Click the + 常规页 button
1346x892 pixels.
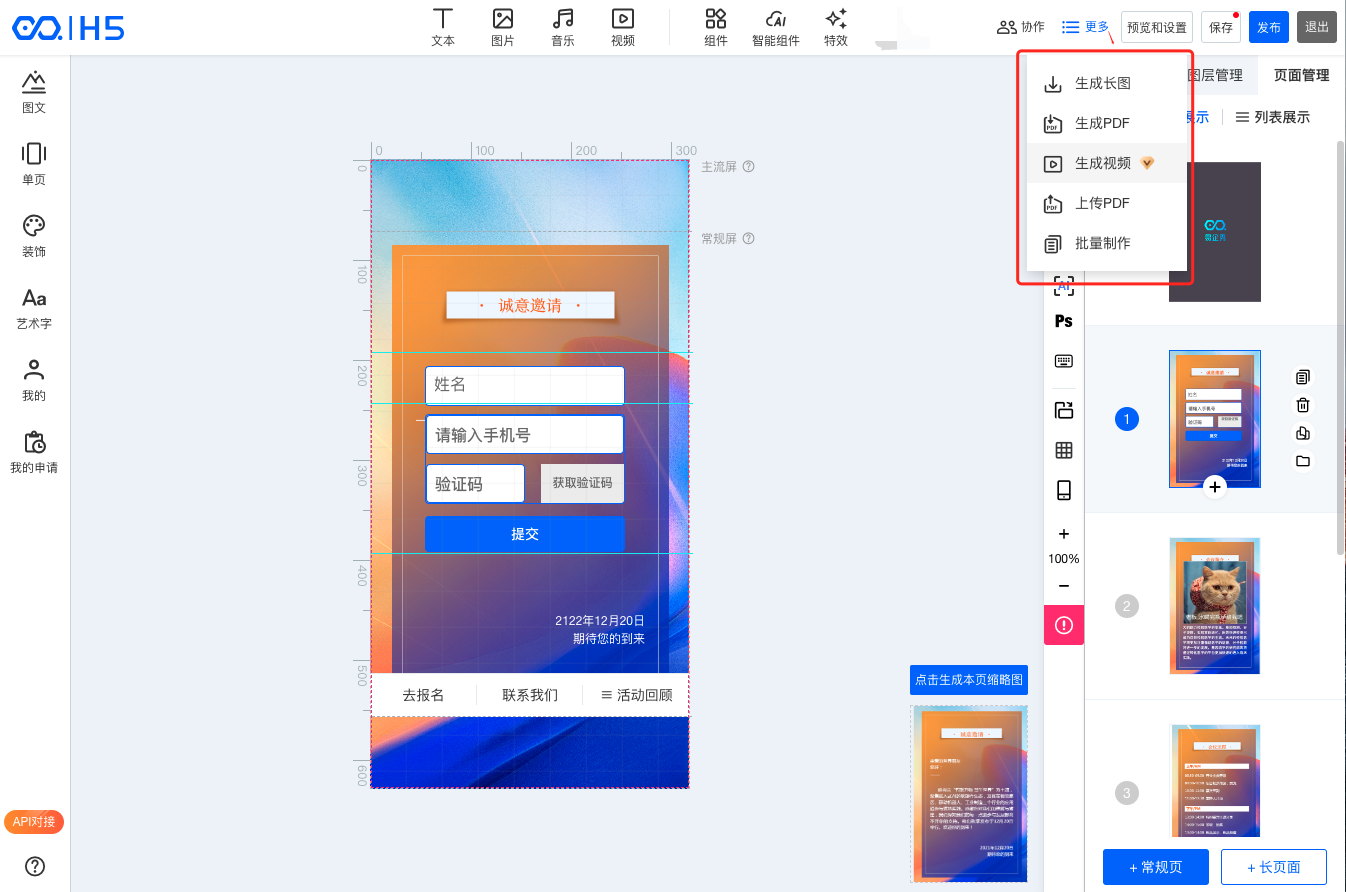coord(1155,867)
